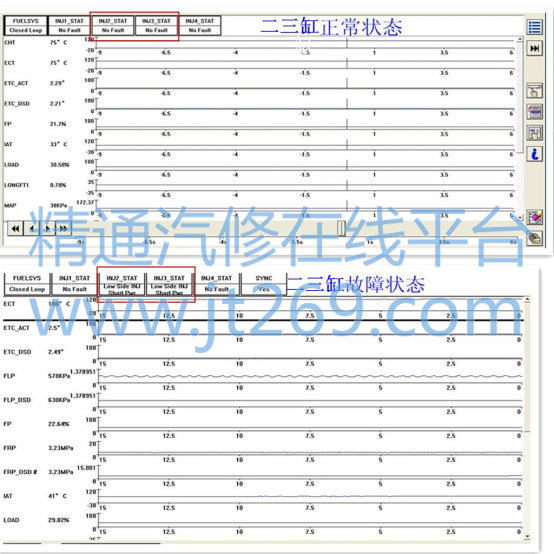This screenshot has height=554, width=554.
Task: Open the colored balls icon in sidebar
Action: pos(534,217)
